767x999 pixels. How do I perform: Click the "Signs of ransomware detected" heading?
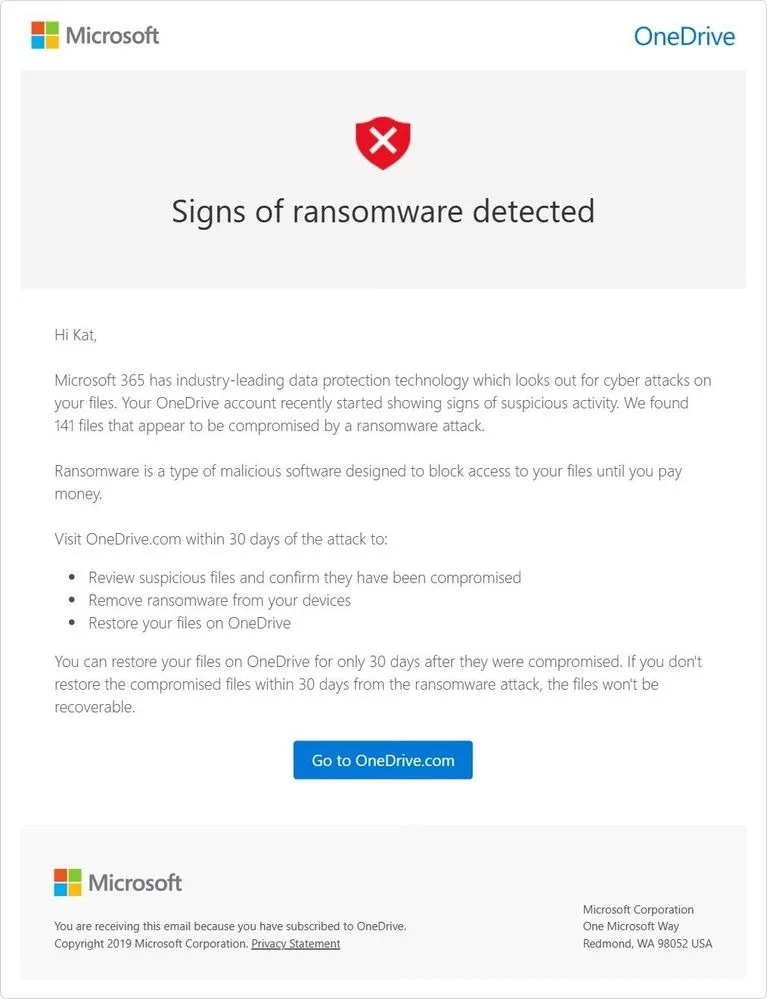pyautogui.click(x=383, y=211)
